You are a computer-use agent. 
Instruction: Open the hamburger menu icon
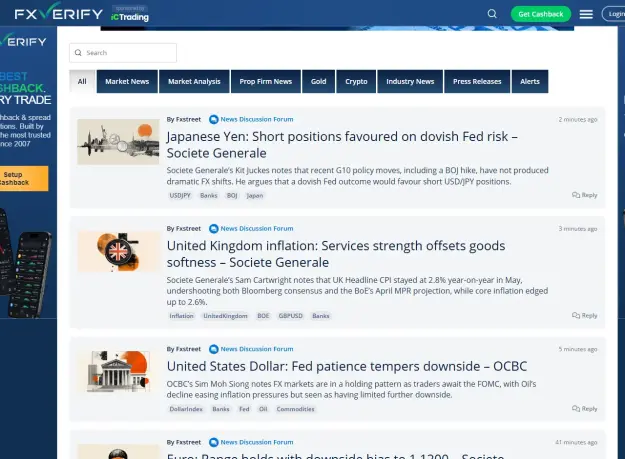click(586, 14)
